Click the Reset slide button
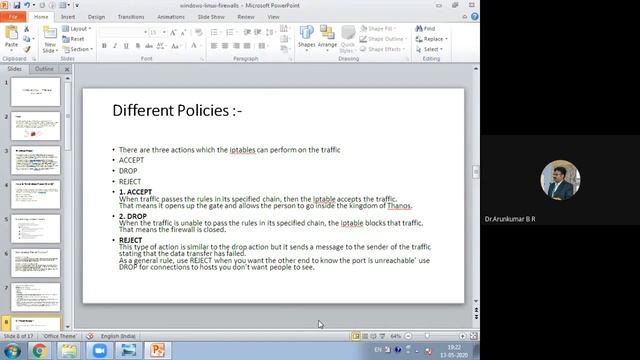The width and height of the screenshot is (640, 360). pos(73,39)
